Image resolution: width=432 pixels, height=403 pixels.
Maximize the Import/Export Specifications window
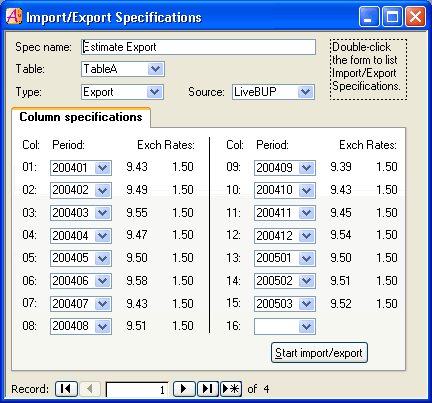[x=392, y=17]
